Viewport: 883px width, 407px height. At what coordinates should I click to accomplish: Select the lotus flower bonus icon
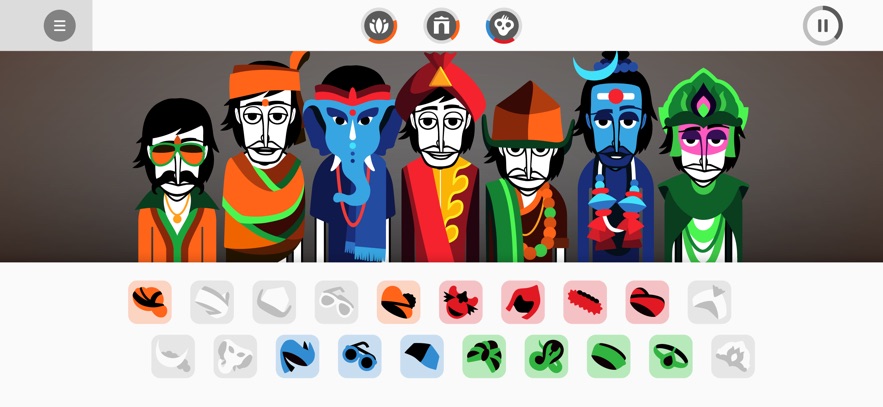pos(379,25)
